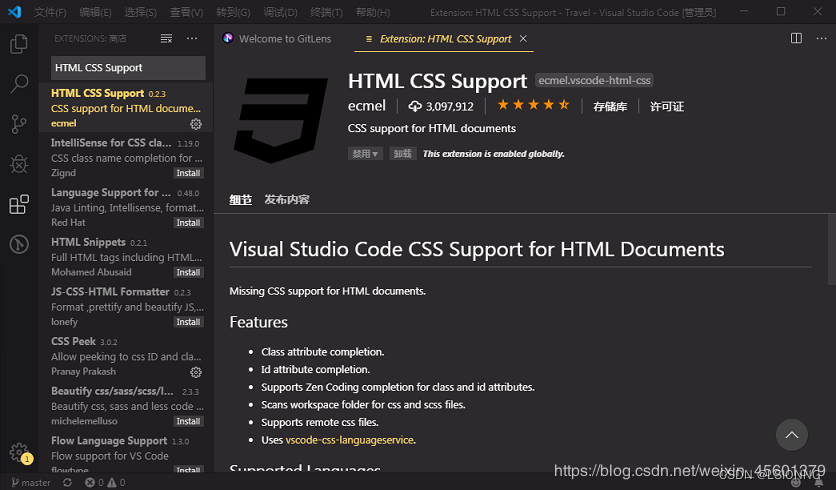This screenshot has height=490, width=836.
Task: Open the 选择(S) menu
Action: tap(140, 12)
